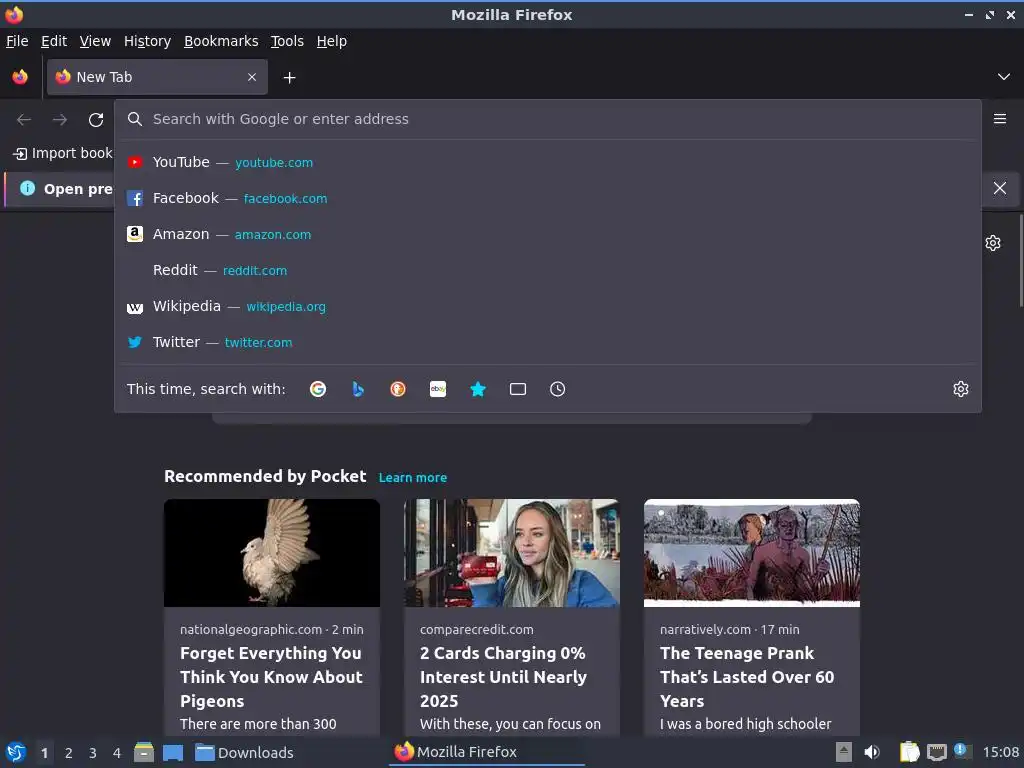Click the 15:08 clock in taskbar
The image size is (1024, 768).
click(x=1000, y=752)
